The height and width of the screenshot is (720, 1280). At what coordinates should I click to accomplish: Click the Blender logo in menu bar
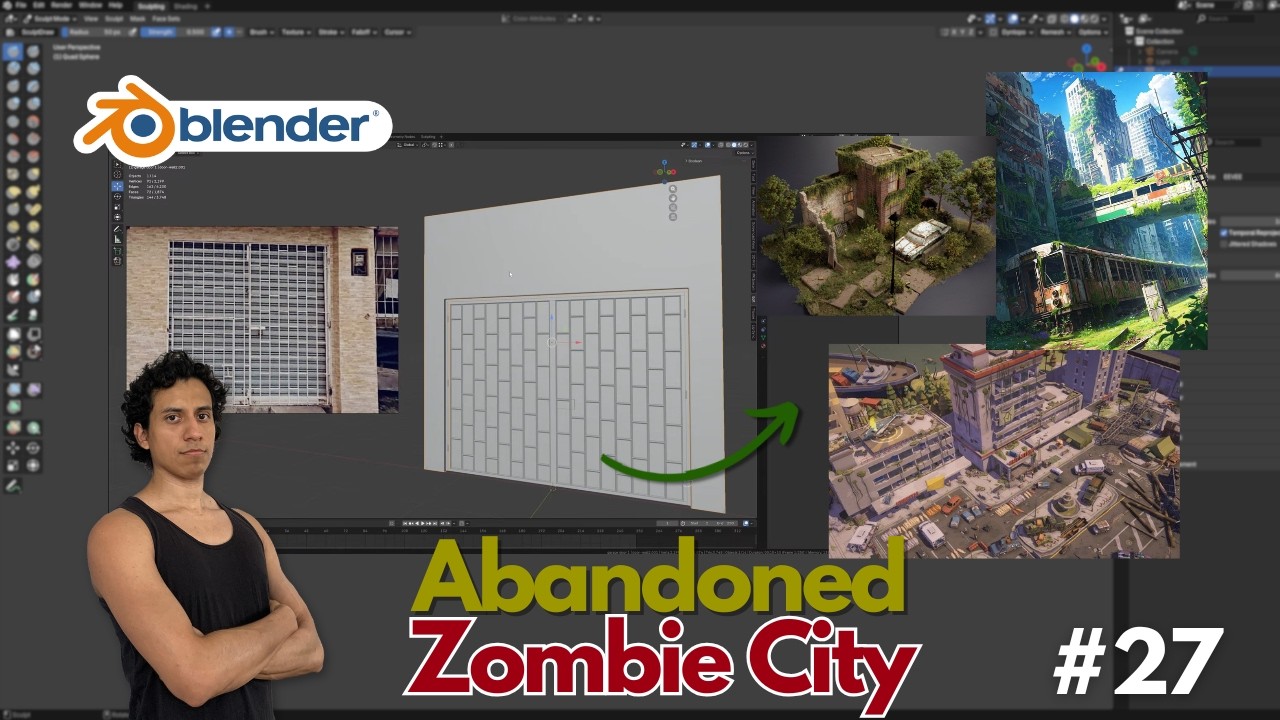(7, 6)
